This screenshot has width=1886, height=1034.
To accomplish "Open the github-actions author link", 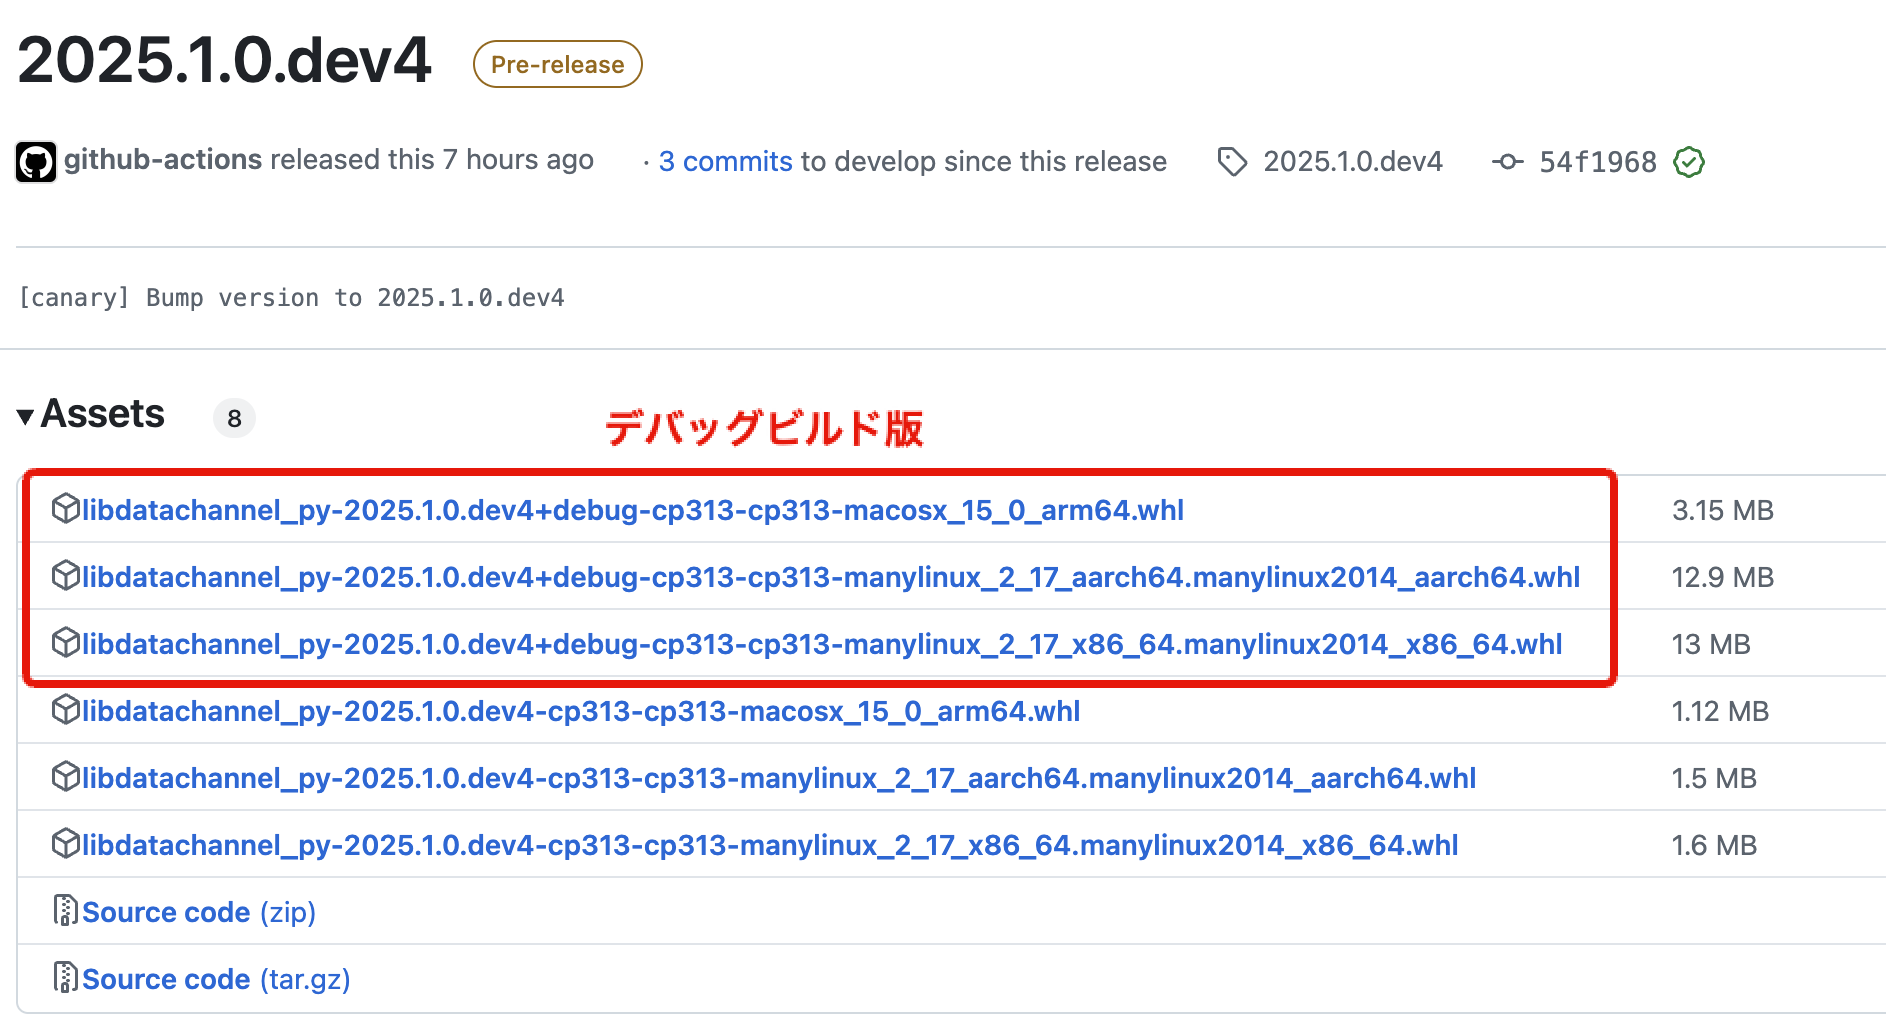I will tap(163, 160).
